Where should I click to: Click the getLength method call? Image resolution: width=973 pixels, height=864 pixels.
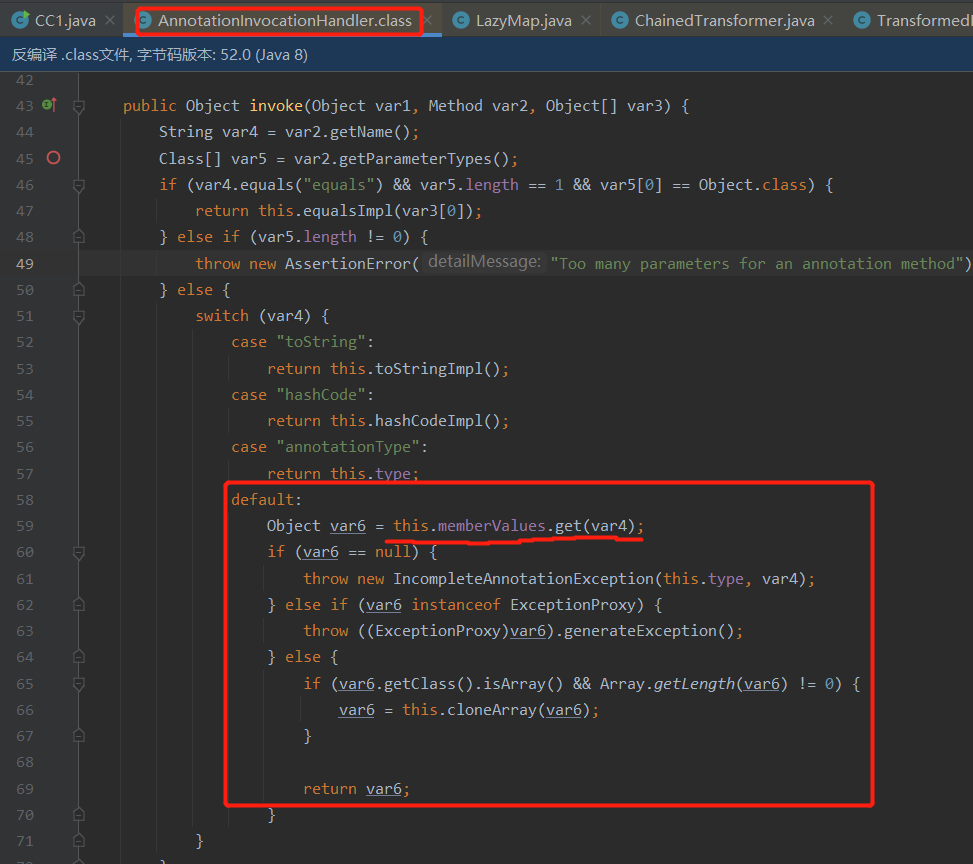[694, 684]
